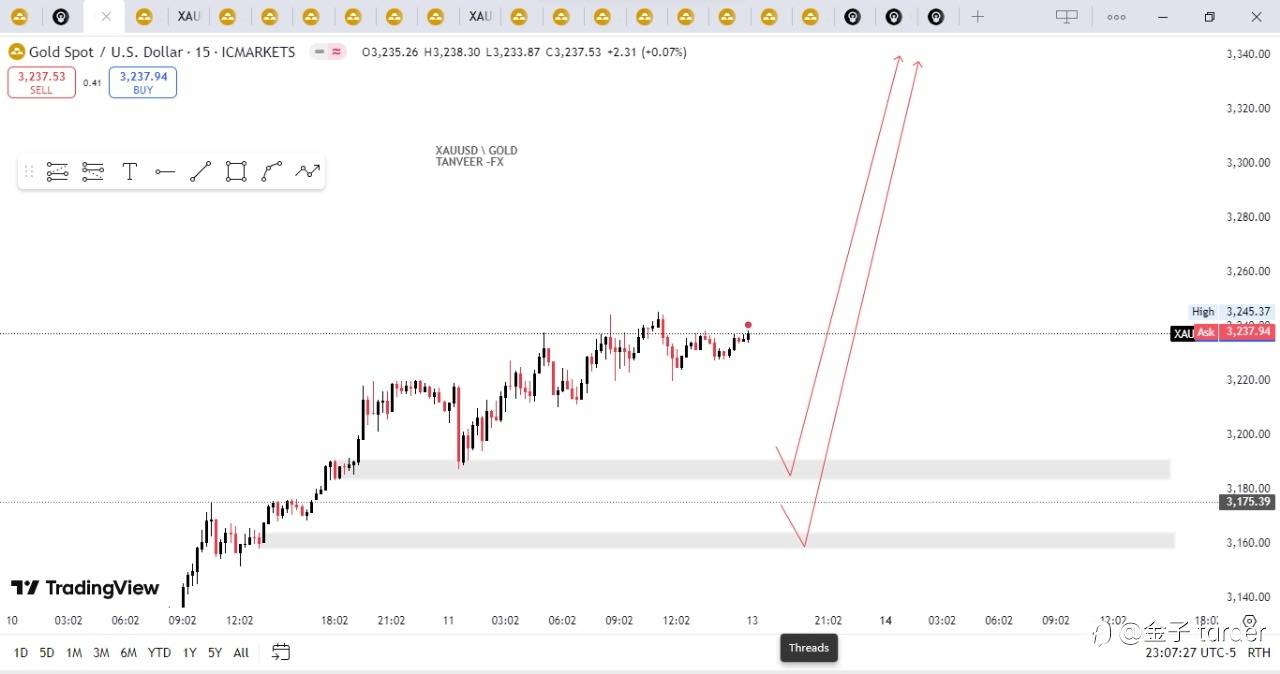1280x674 pixels.
Task: Click the Ask 3,237.94 price label
Action: tap(1234, 332)
